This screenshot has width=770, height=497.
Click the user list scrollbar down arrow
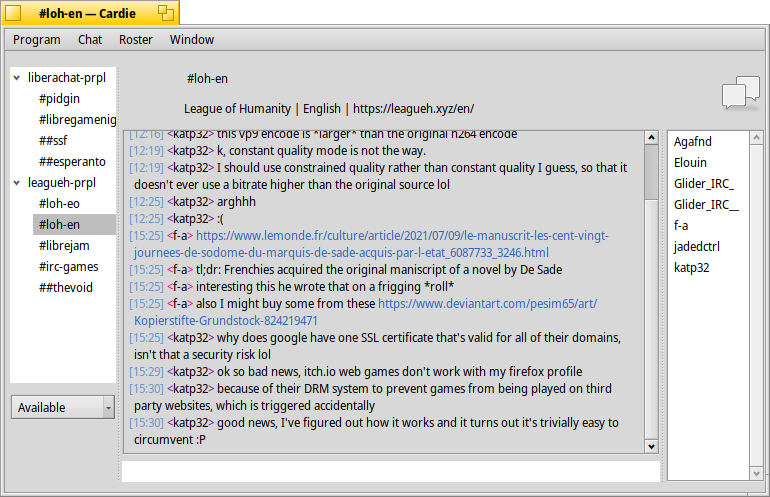tap(756, 474)
